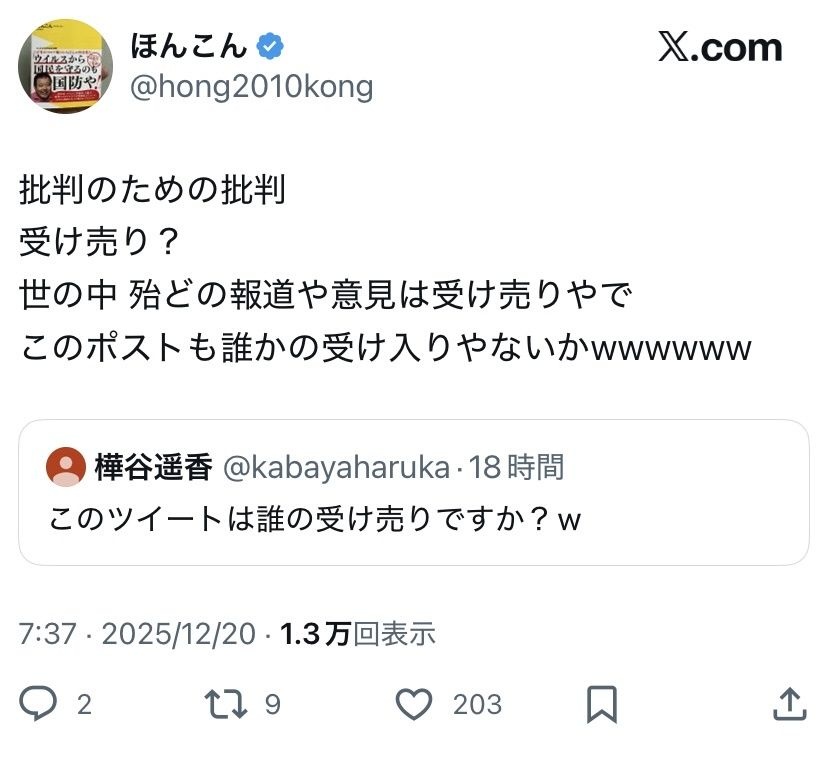The image size is (828, 757).
Task: Click the 203 likes count
Action: tap(477, 705)
